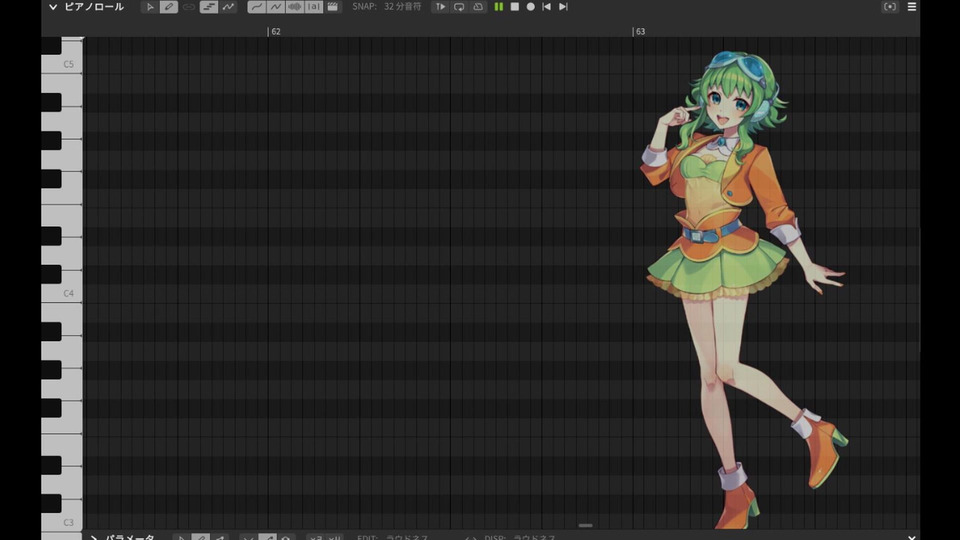Image resolution: width=960 pixels, height=540 pixels.
Task: Click the lyric input icon
Action: tap(314, 7)
